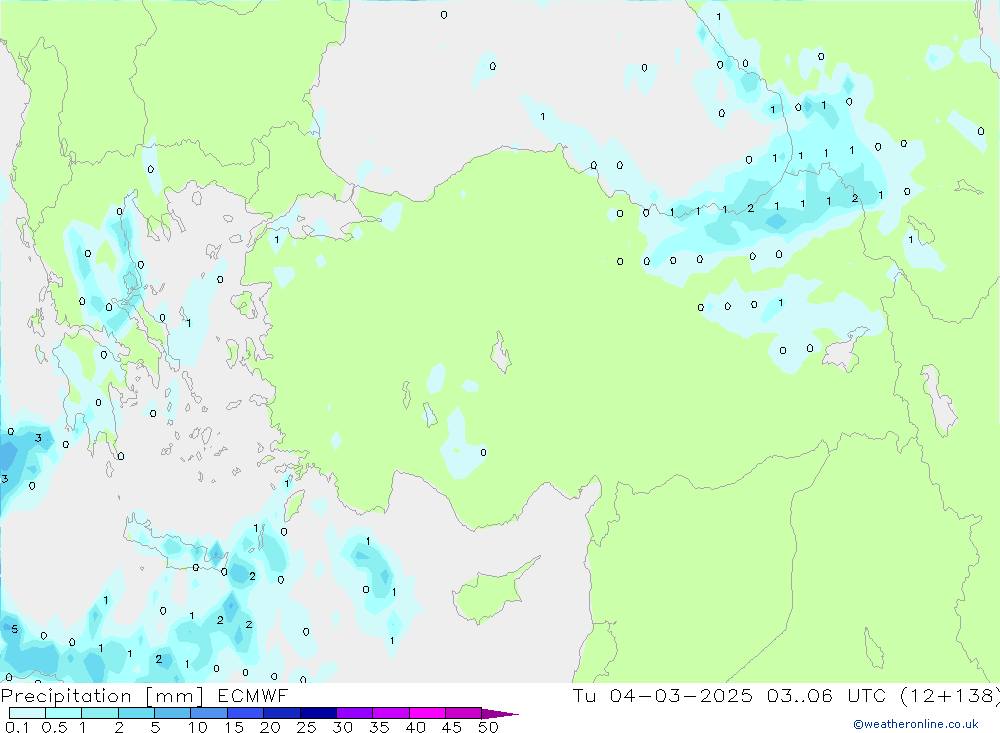Click the 0.1–0.5 mm lightest cyan legend swatch

[27, 713]
